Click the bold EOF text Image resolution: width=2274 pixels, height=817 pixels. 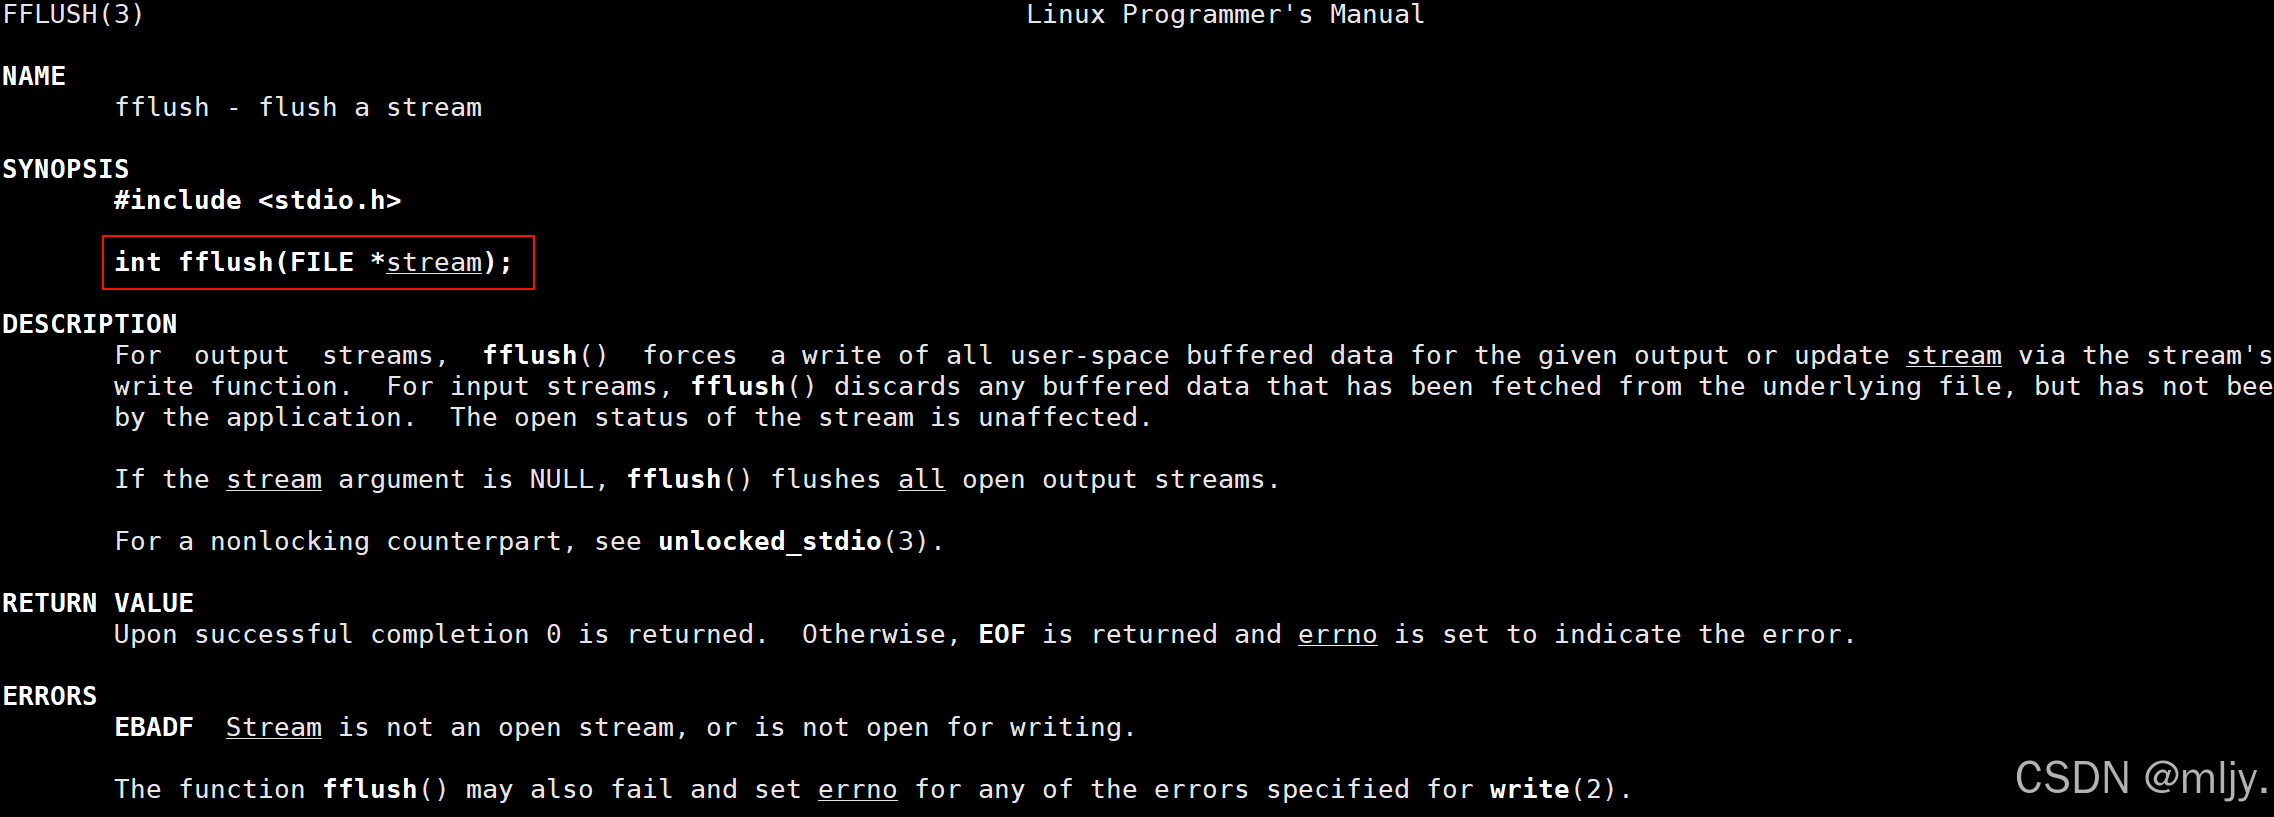[x=1002, y=634]
